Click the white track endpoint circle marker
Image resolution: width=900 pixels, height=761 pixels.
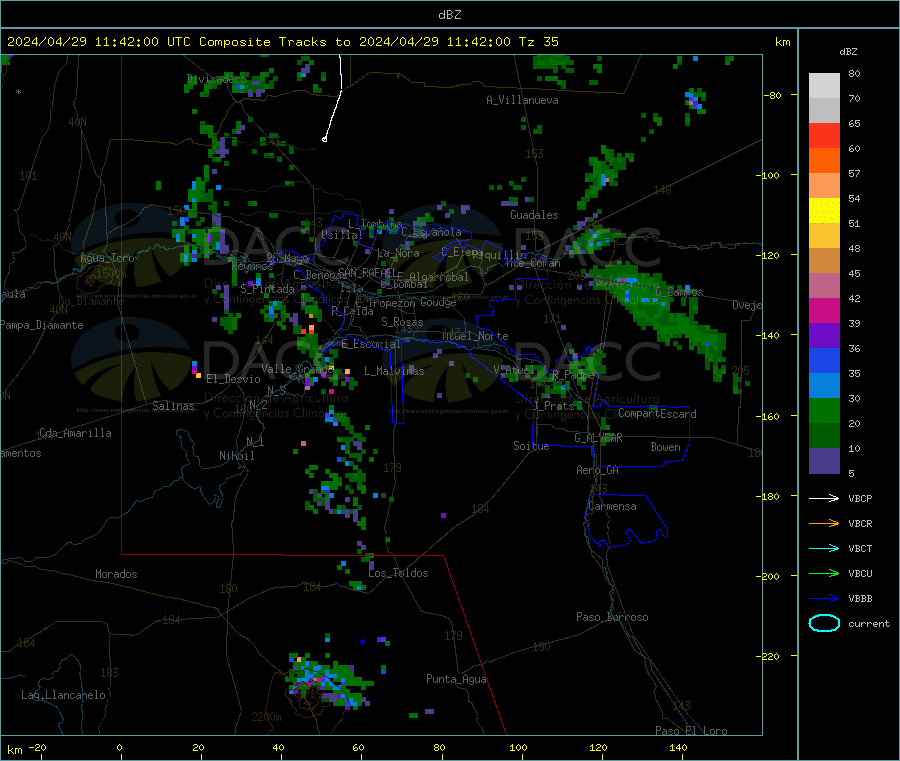point(324,139)
